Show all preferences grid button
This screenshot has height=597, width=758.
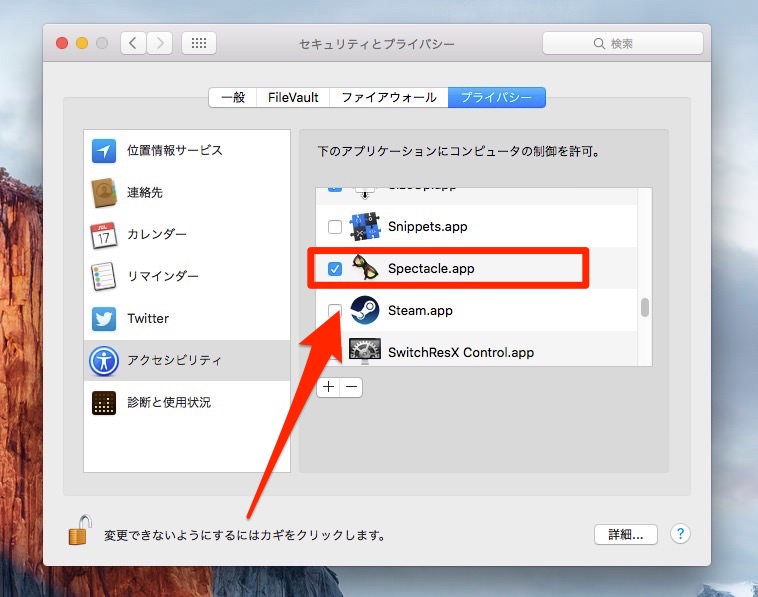pyautogui.click(x=199, y=44)
